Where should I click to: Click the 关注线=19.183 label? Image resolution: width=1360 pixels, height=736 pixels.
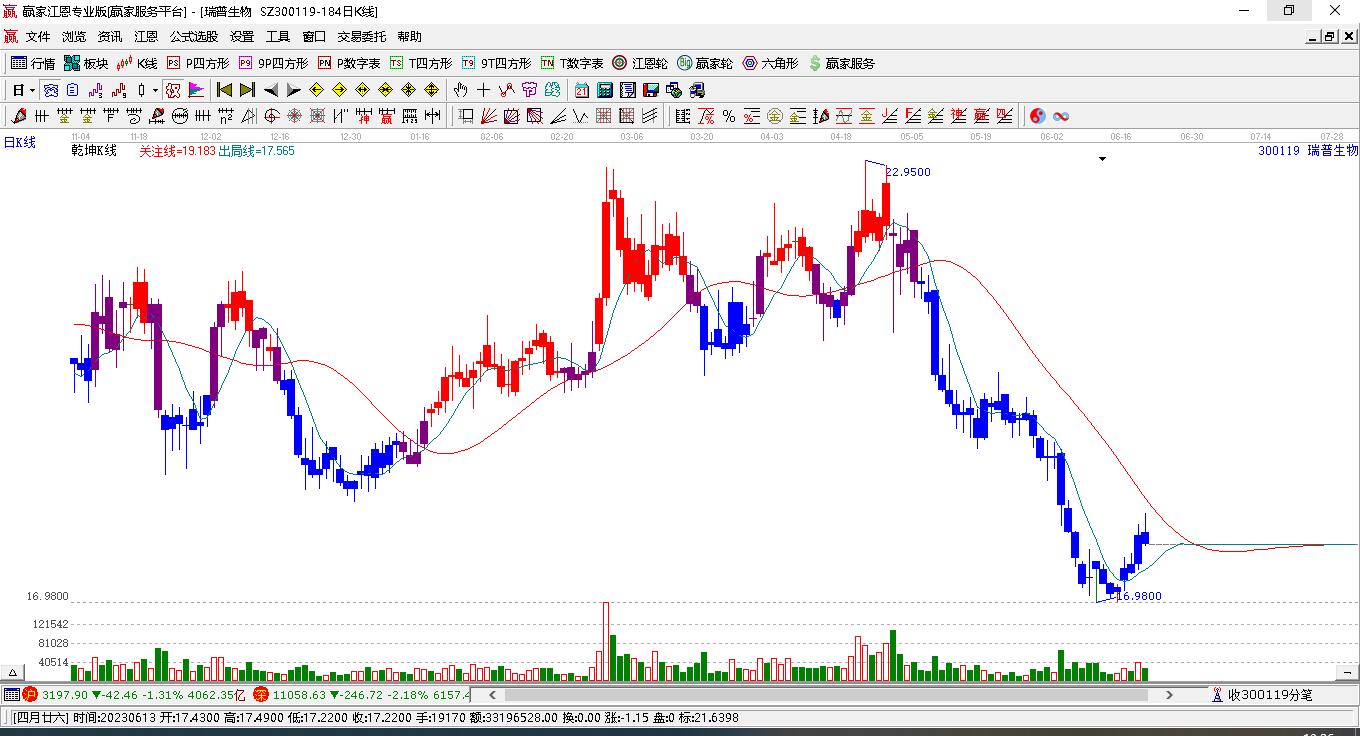(x=177, y=150)
